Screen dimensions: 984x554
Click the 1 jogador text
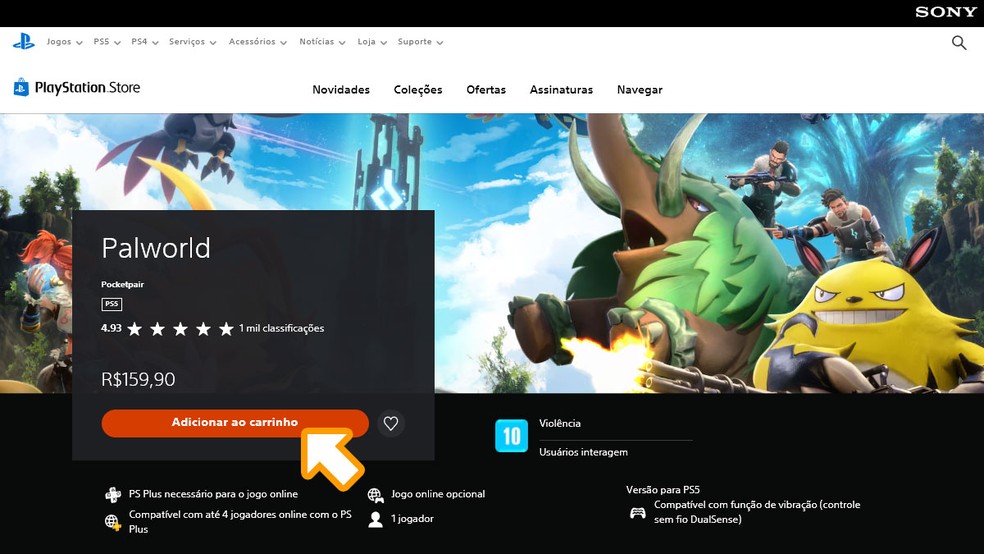pyautogui.click(x=412, y=518)
